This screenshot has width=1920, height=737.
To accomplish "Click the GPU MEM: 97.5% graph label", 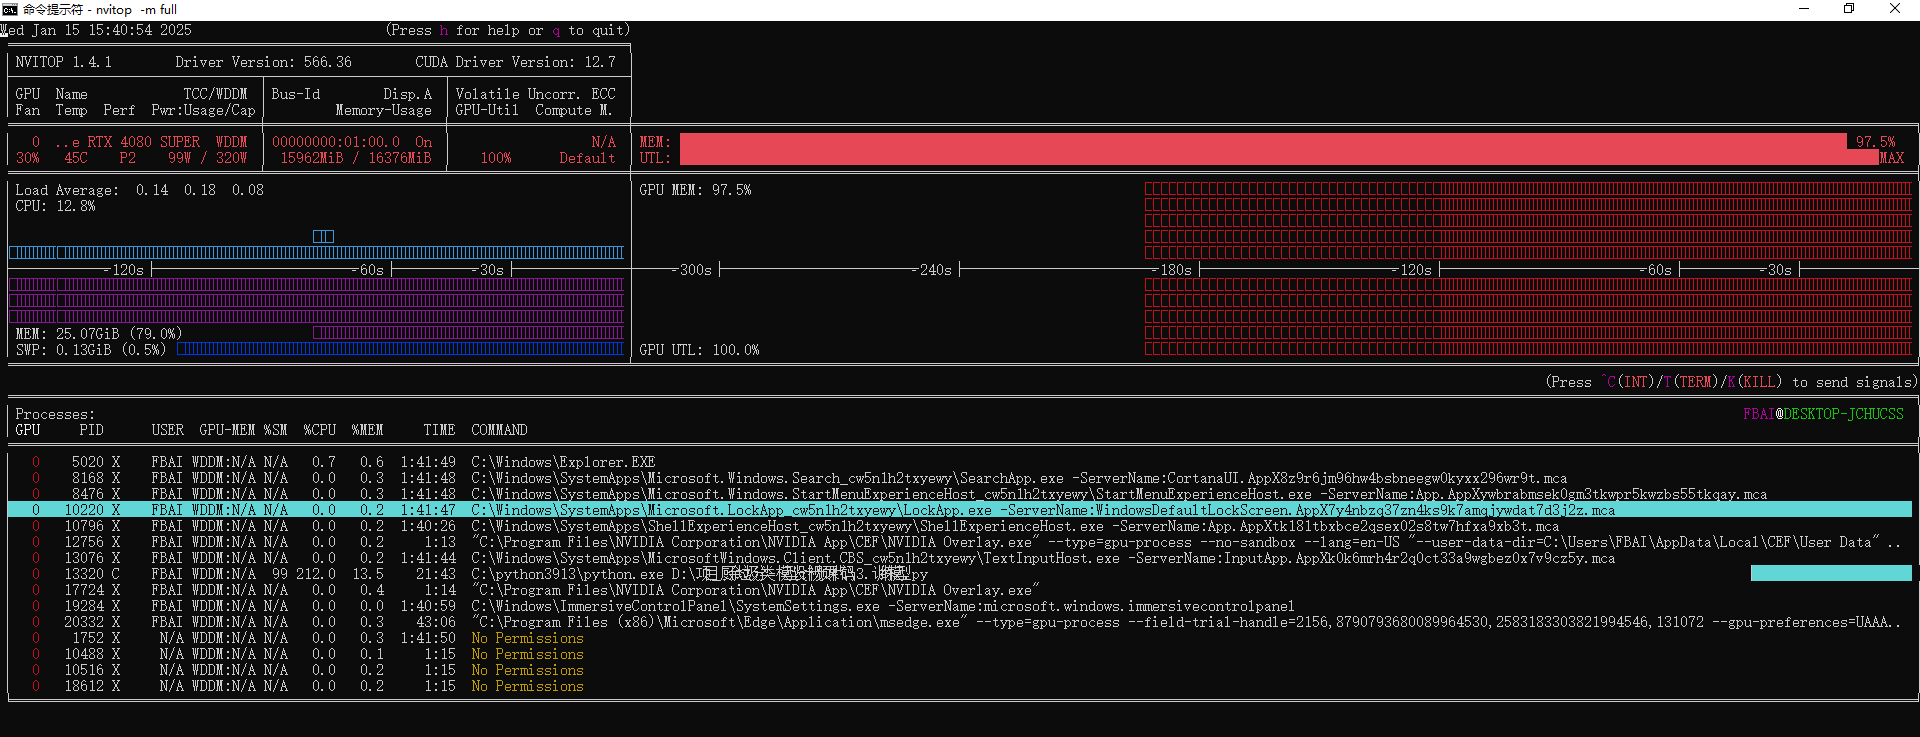I will coord(695,190).
